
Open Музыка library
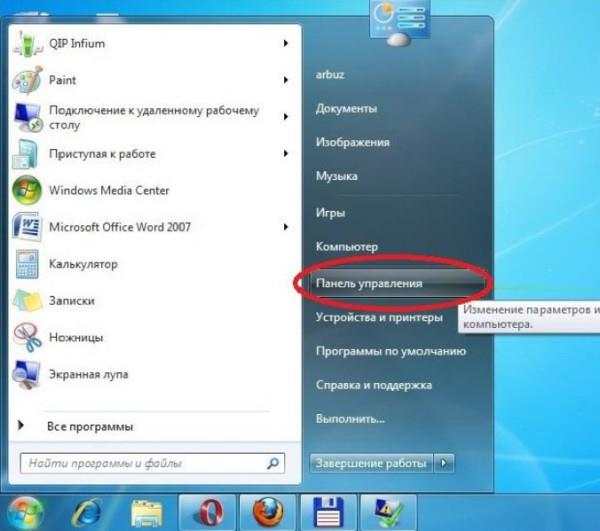point(336,176)
